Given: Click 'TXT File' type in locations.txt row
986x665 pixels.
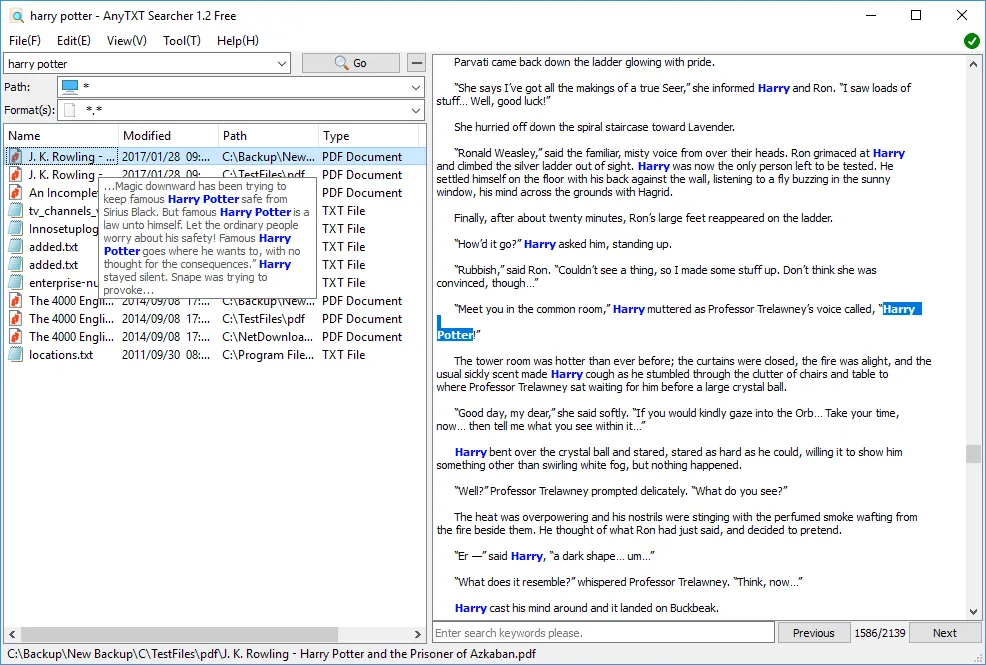Looking at the screenshot, I should point(343,354).
